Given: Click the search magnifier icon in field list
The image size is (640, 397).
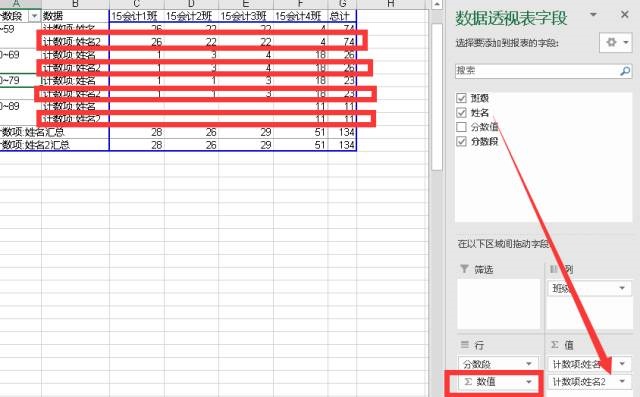Looking at the screenshot, I should (x=625, y=71).
